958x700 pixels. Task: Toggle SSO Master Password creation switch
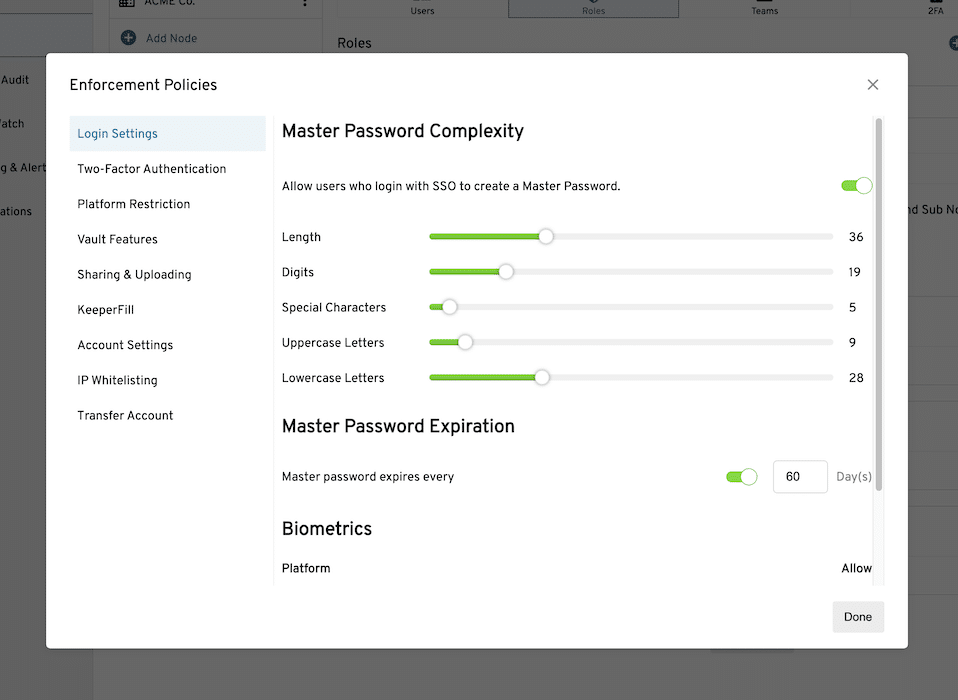pyautogui.click(x=856, y=186)
